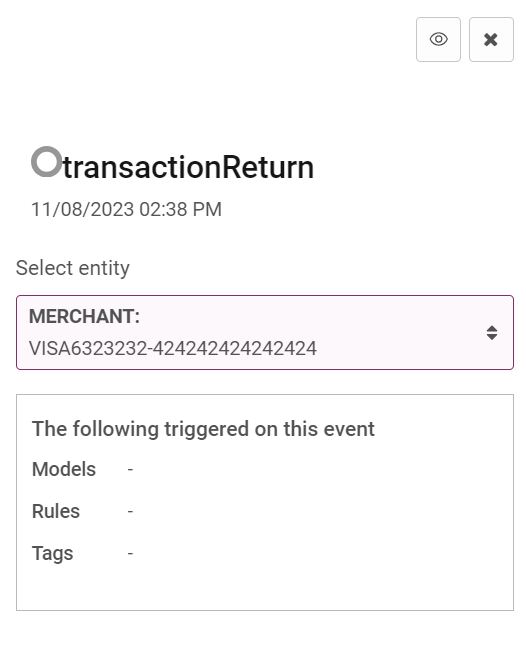Viewport: 526px width, 654px height.
Task: Click the X symbol in top-right button
Action: (x=491, y=40)
